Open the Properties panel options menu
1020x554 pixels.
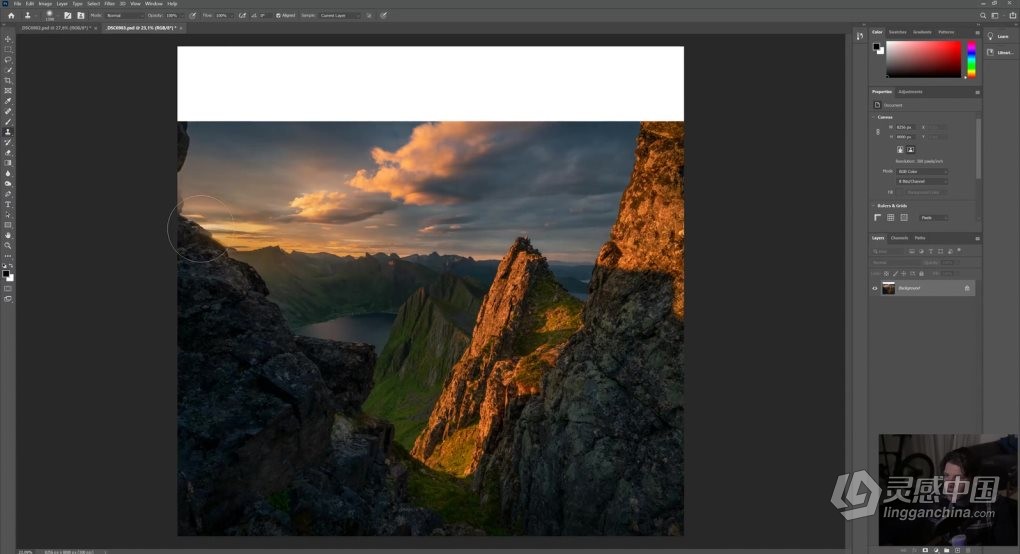click(x=977, y=92)
